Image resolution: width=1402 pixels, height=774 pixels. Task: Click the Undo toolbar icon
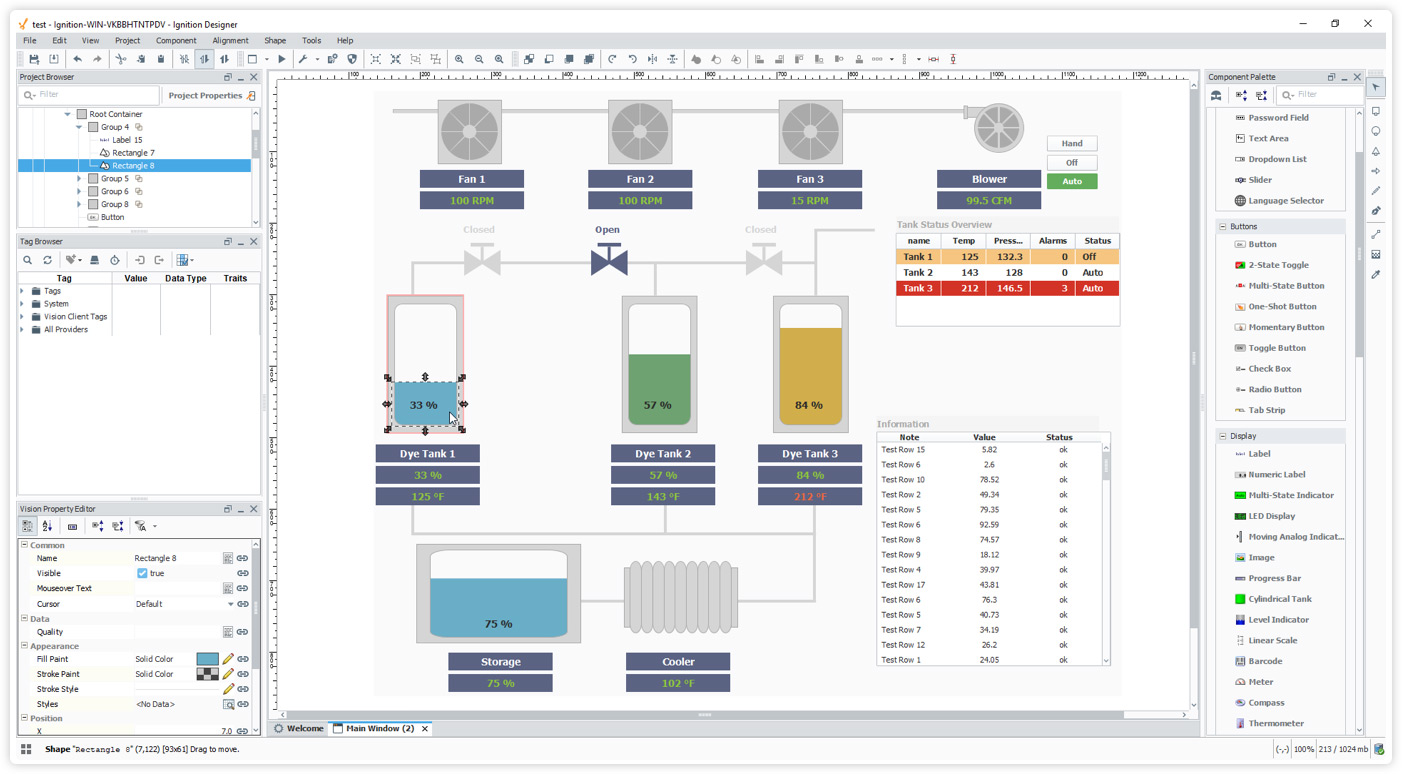78,59
